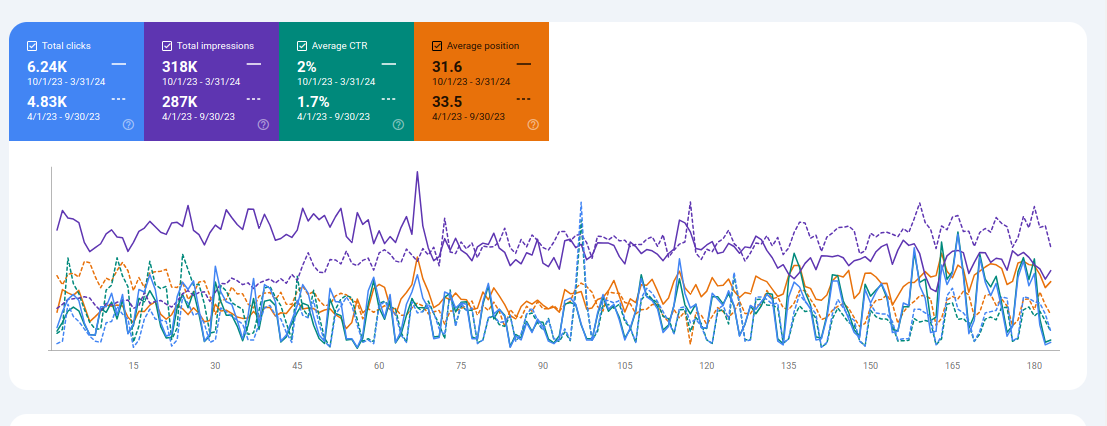Click the Total clicks label
The image size is (1107, 426).
tap(66, 46)
